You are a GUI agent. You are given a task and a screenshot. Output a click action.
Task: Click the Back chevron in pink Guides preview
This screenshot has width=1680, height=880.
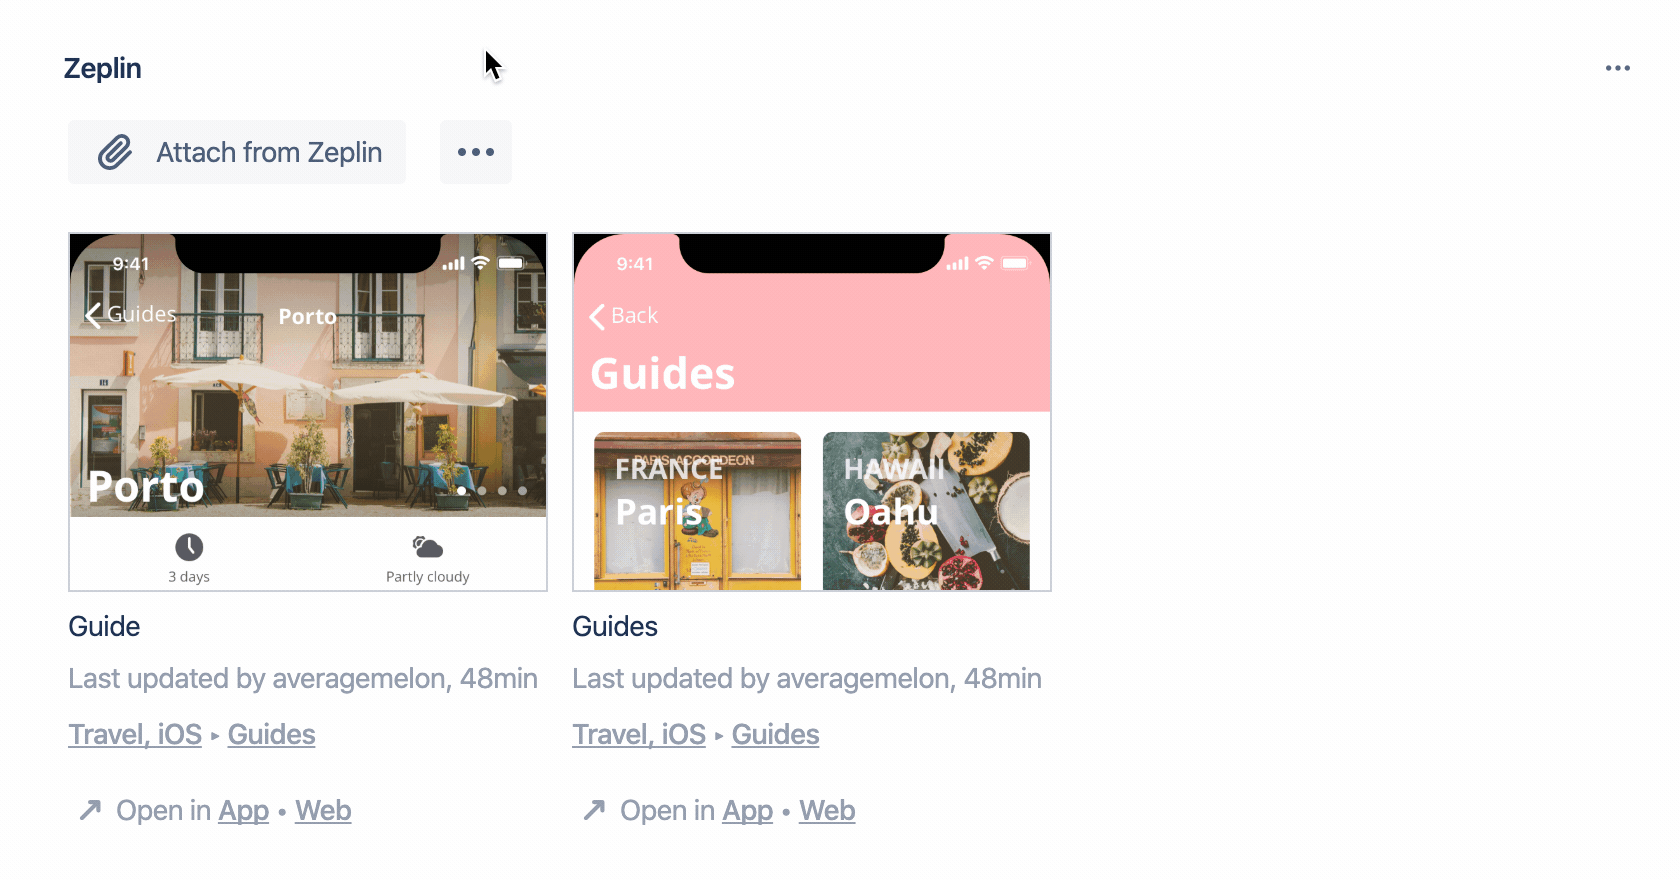point(598,316)
